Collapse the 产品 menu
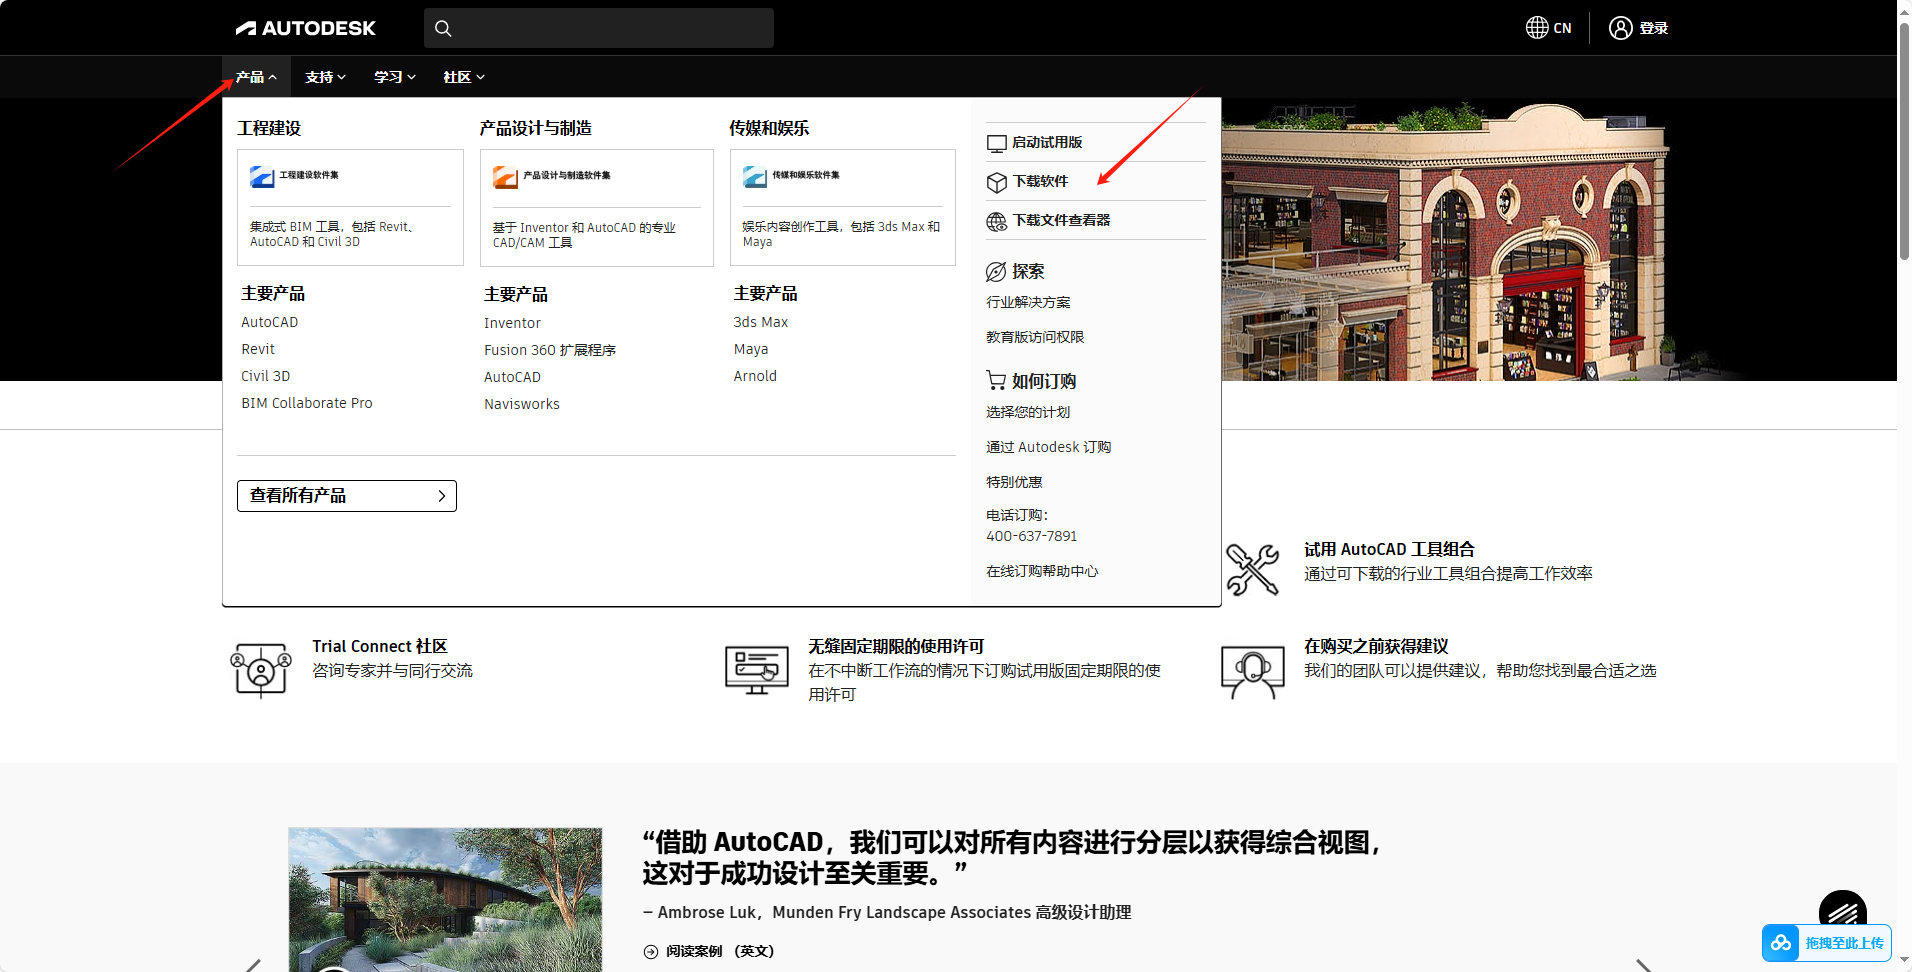1912x972 pixels. click(256, 77)
